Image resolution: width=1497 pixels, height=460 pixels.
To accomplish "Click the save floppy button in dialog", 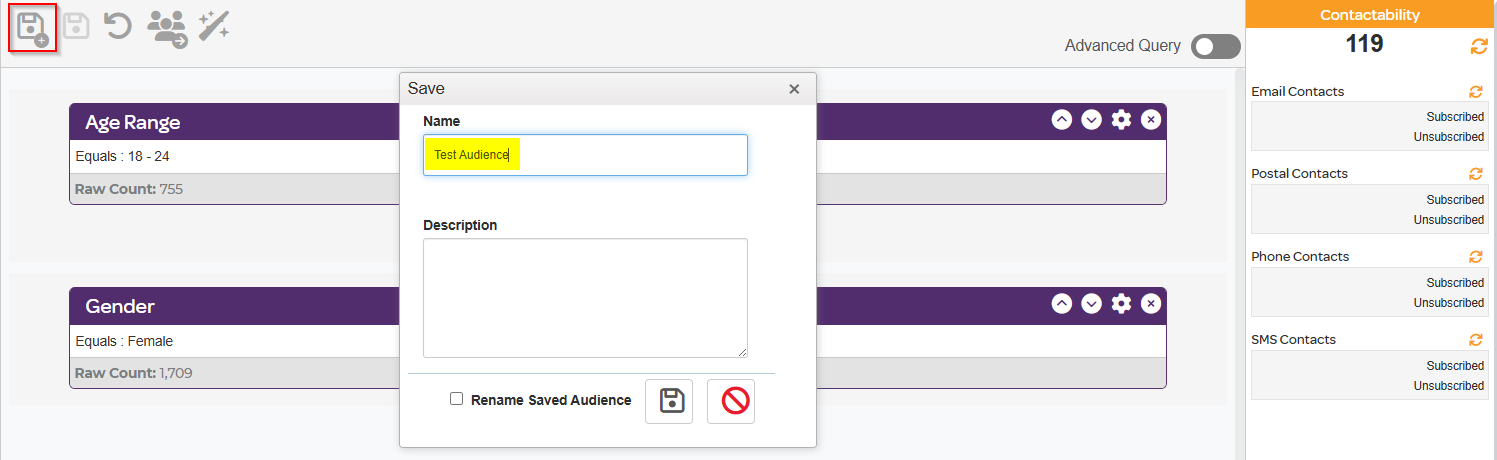I will click(x=668, y=401).
